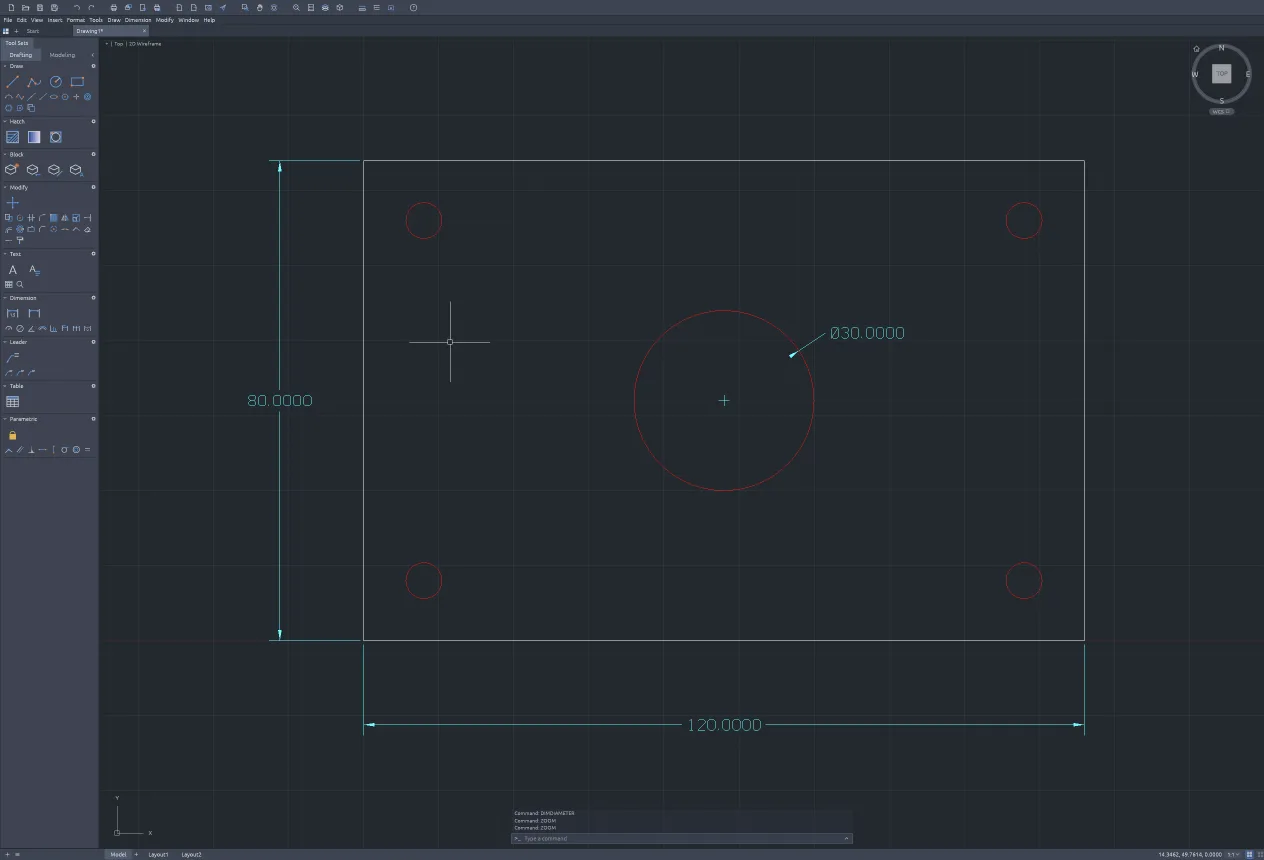Viewport: 1264px width, 860px height.
Task: Open the WCS coordinate system dropdown
Action: click(1221, 112)
